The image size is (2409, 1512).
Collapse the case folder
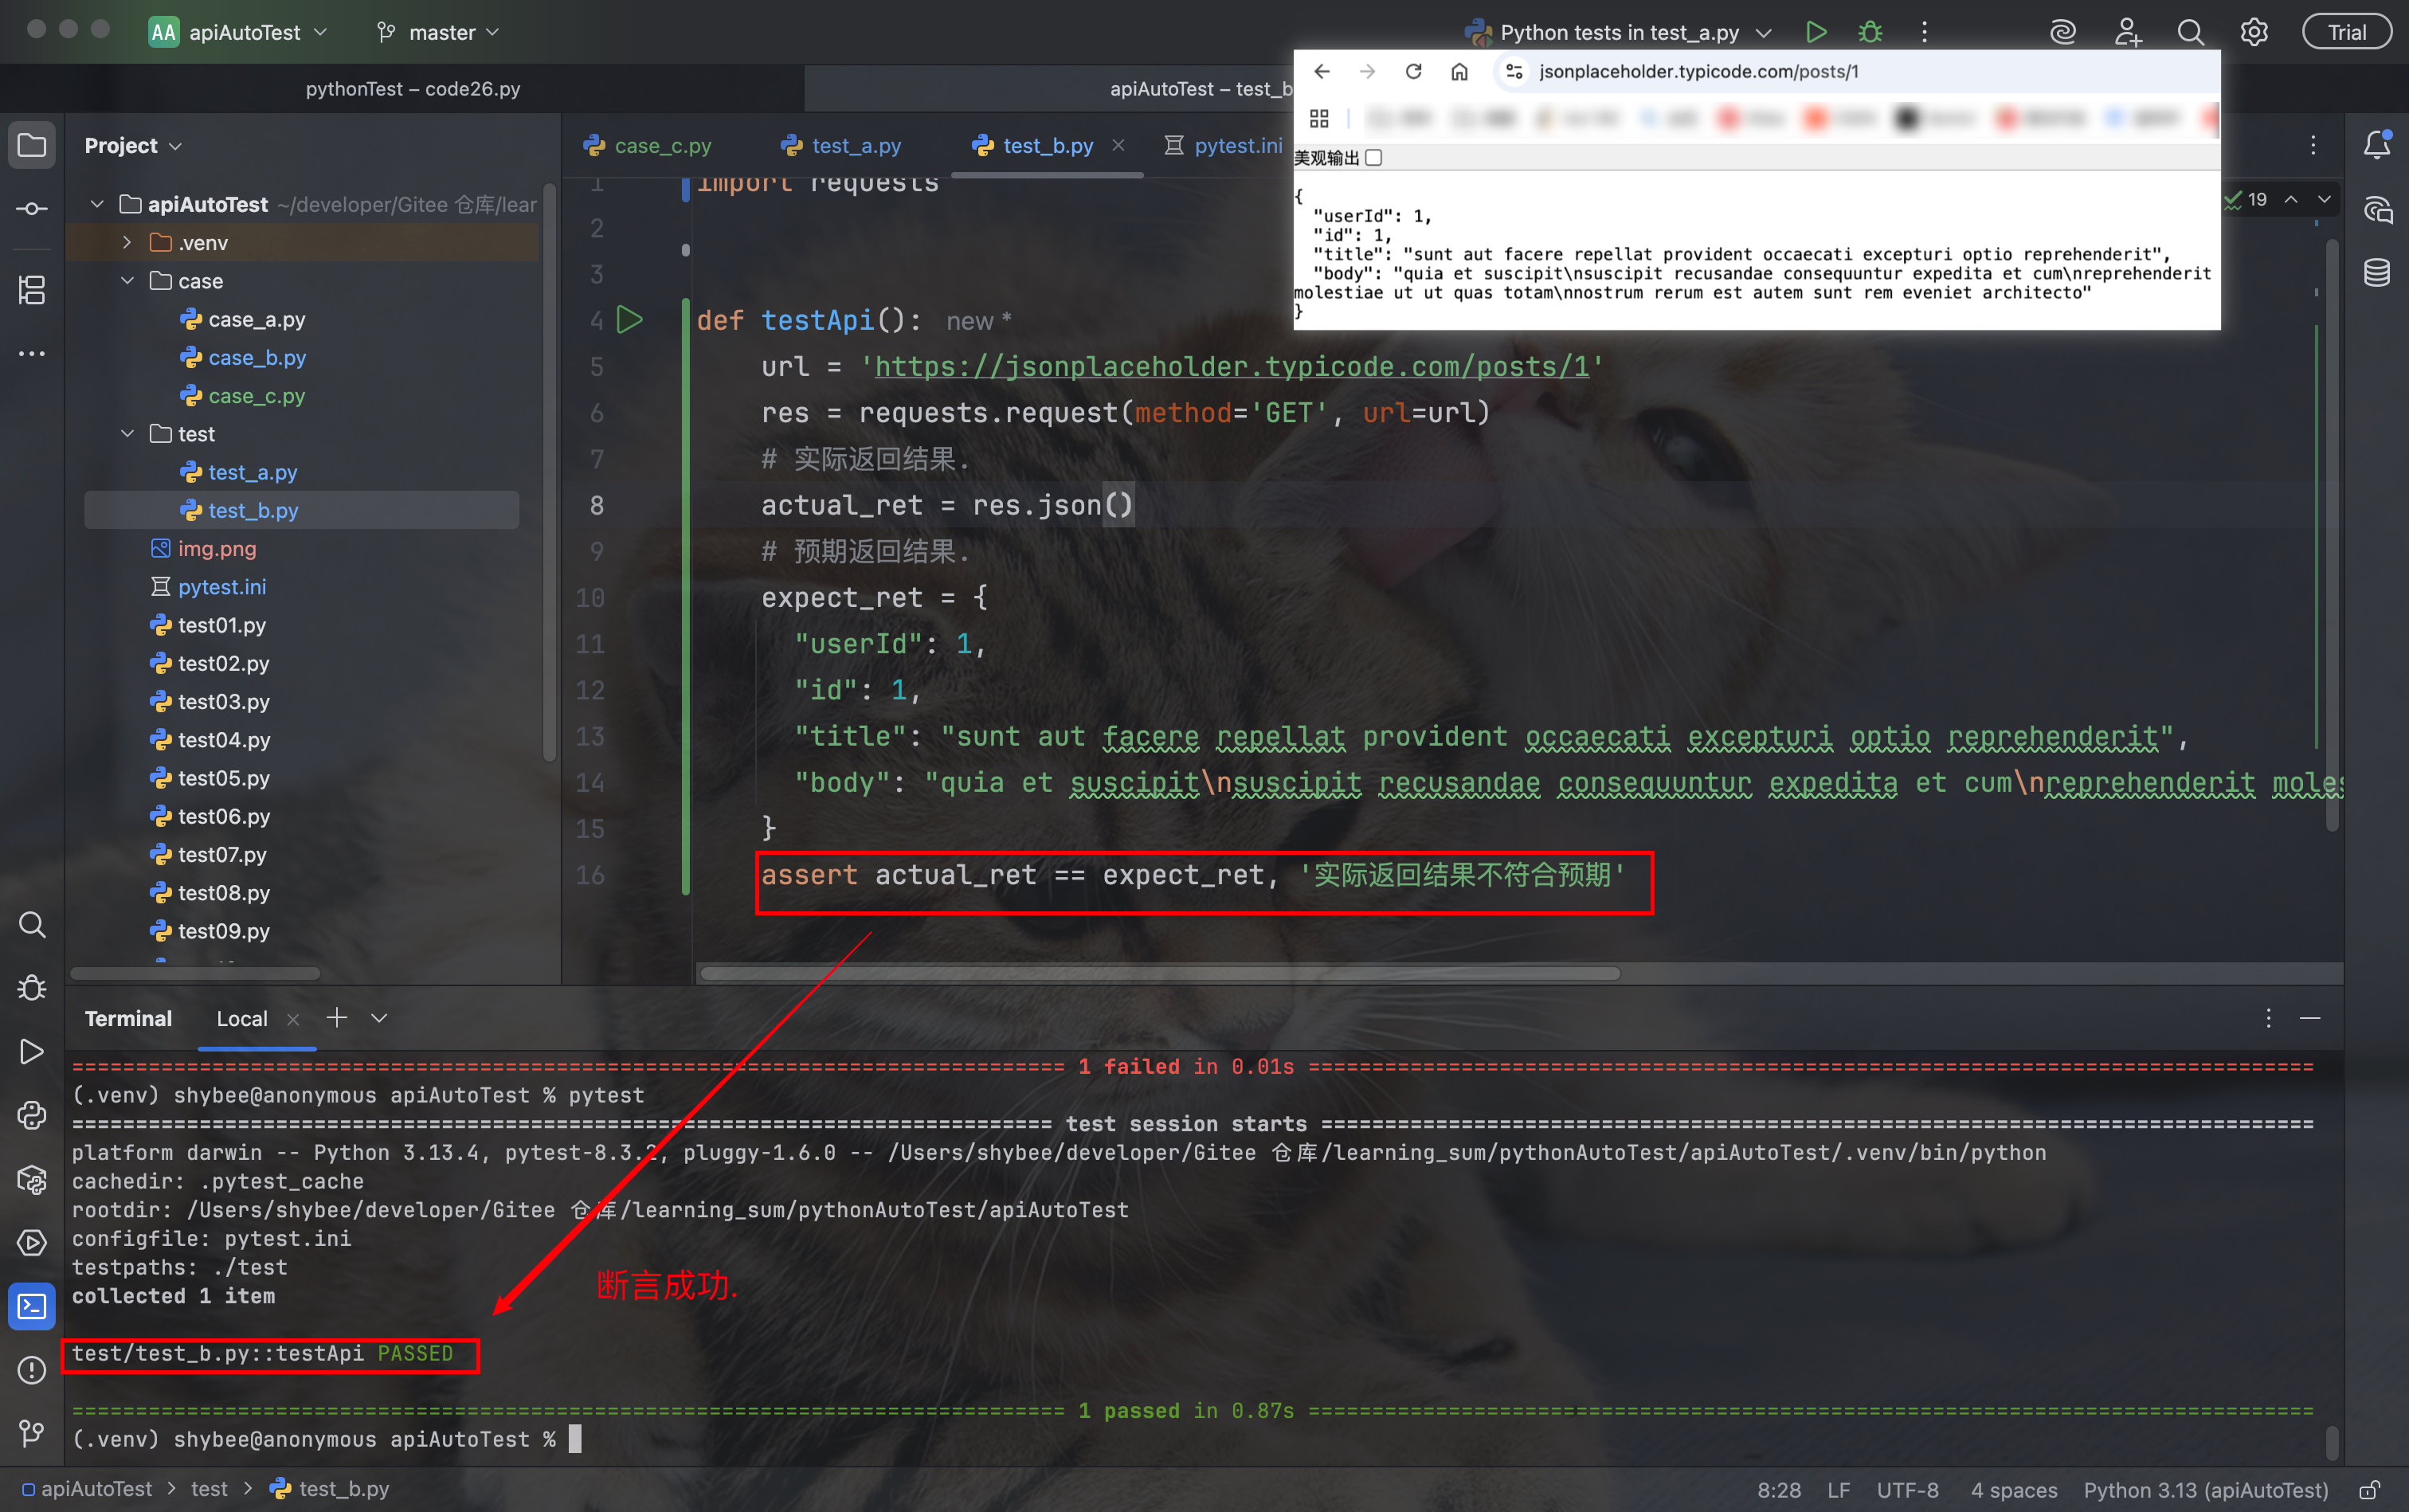[x=127, y=281]
